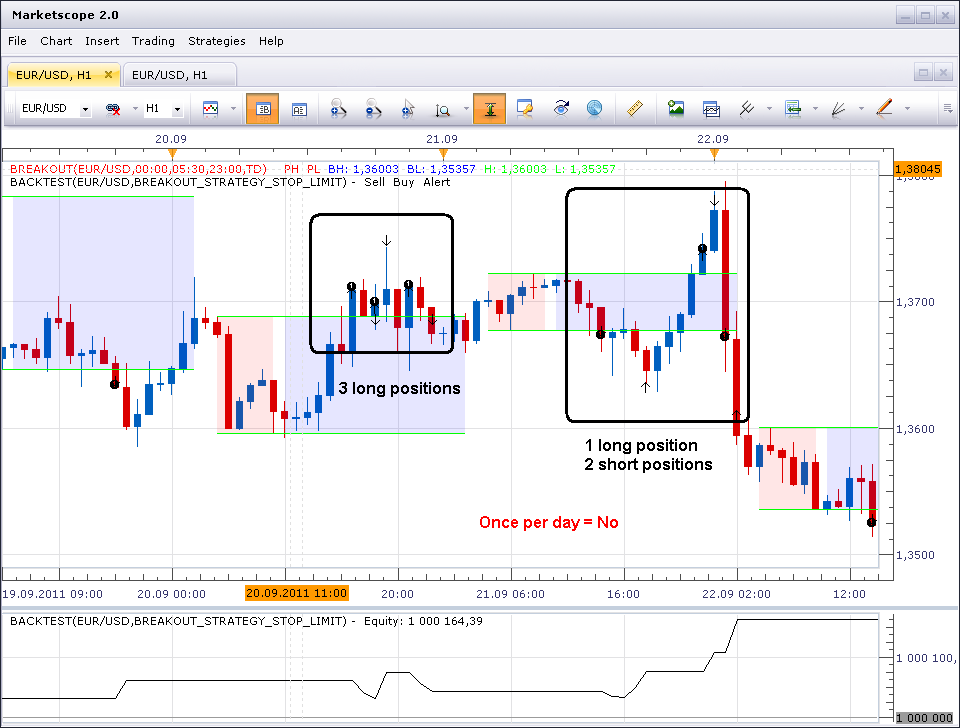Click the highlighted 20.09.2011 11:00 date label
Screen dimensions: 960x728
(x=296, y=593)
